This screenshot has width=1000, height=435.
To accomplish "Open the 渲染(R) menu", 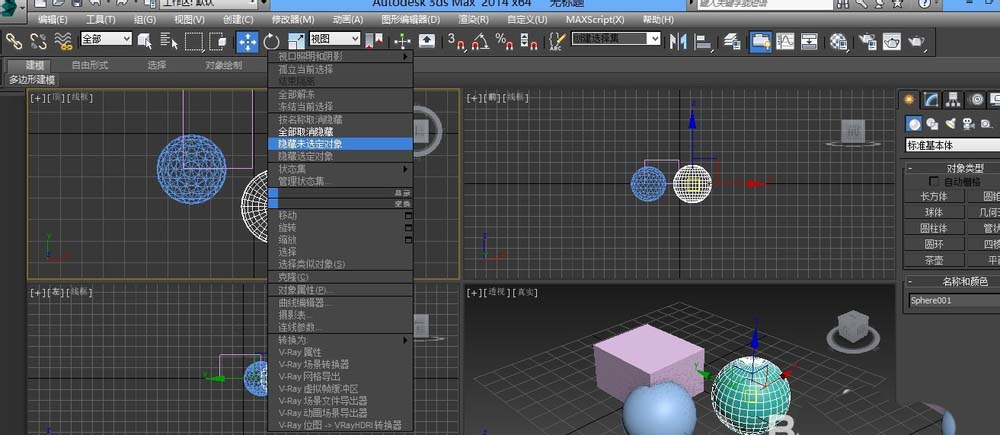I will [x=474, y=20].
